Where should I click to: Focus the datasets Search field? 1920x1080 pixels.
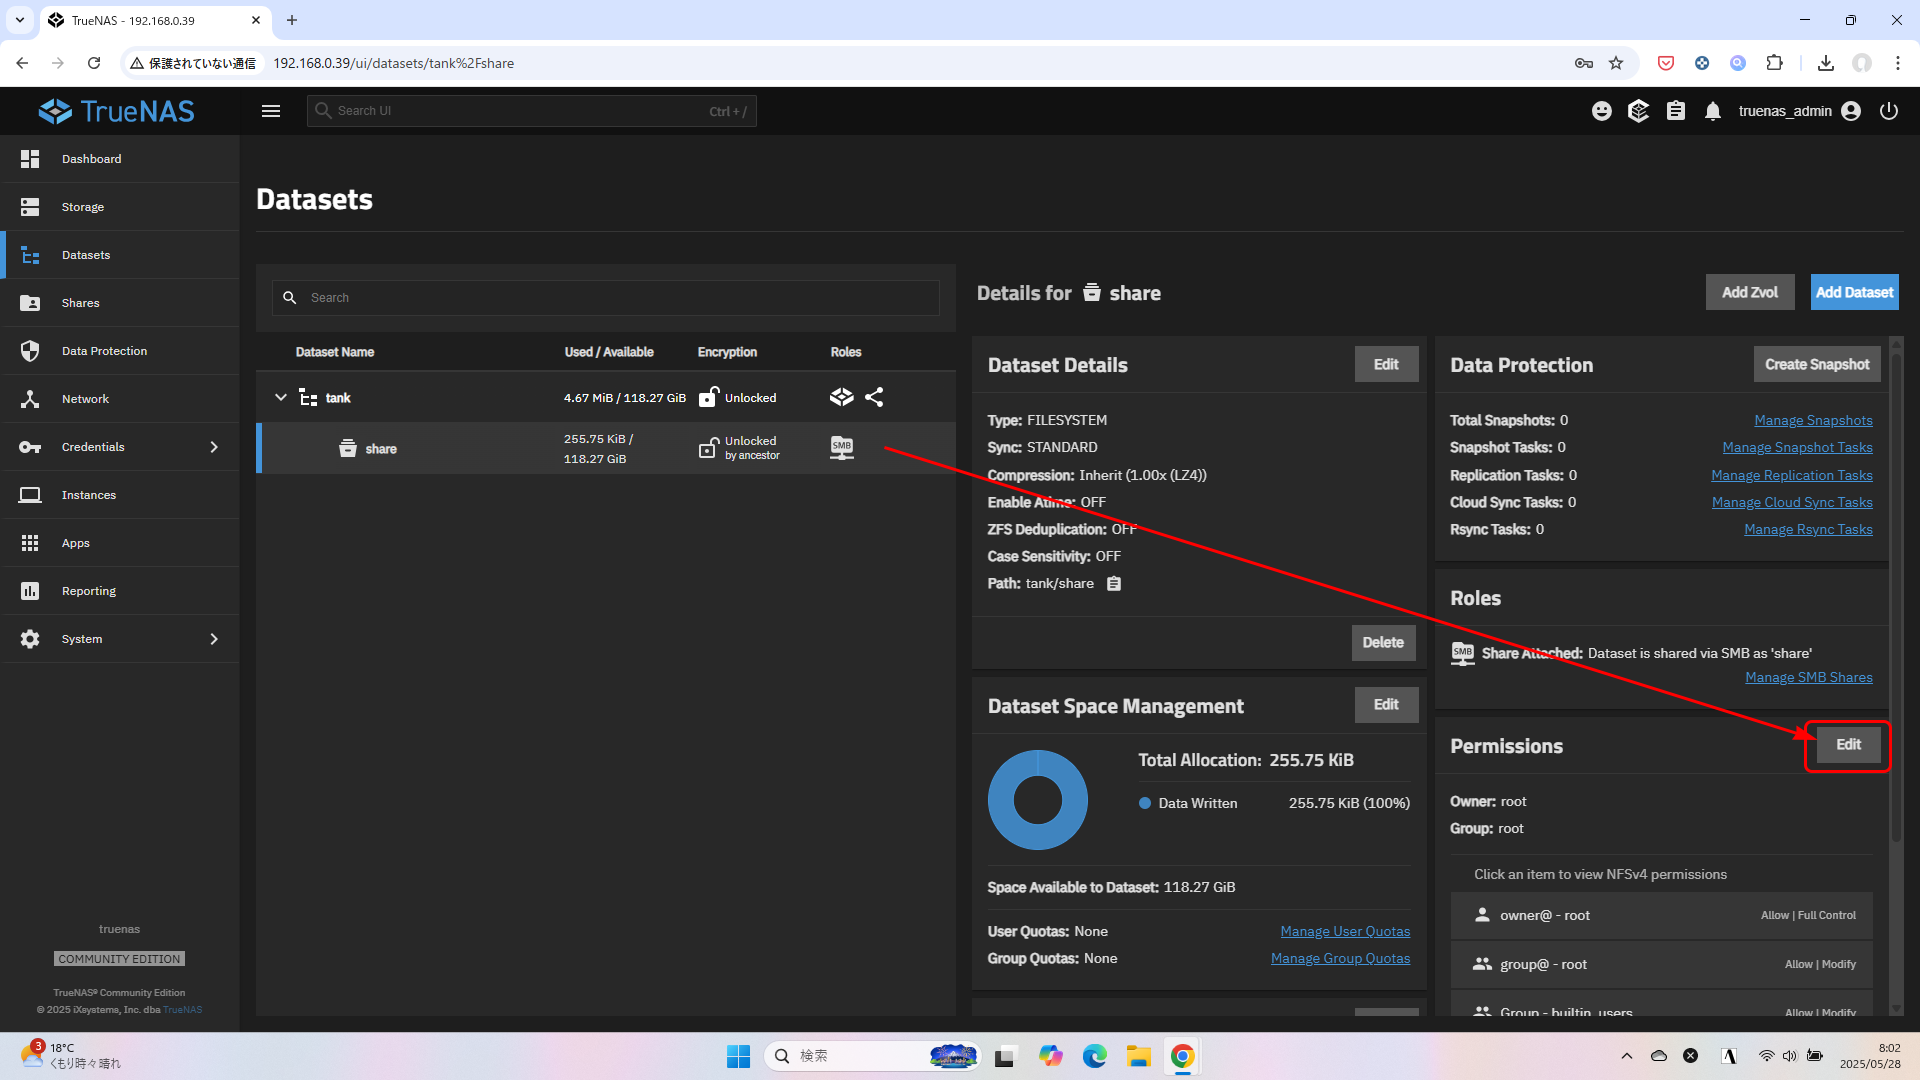click(606, 298)
